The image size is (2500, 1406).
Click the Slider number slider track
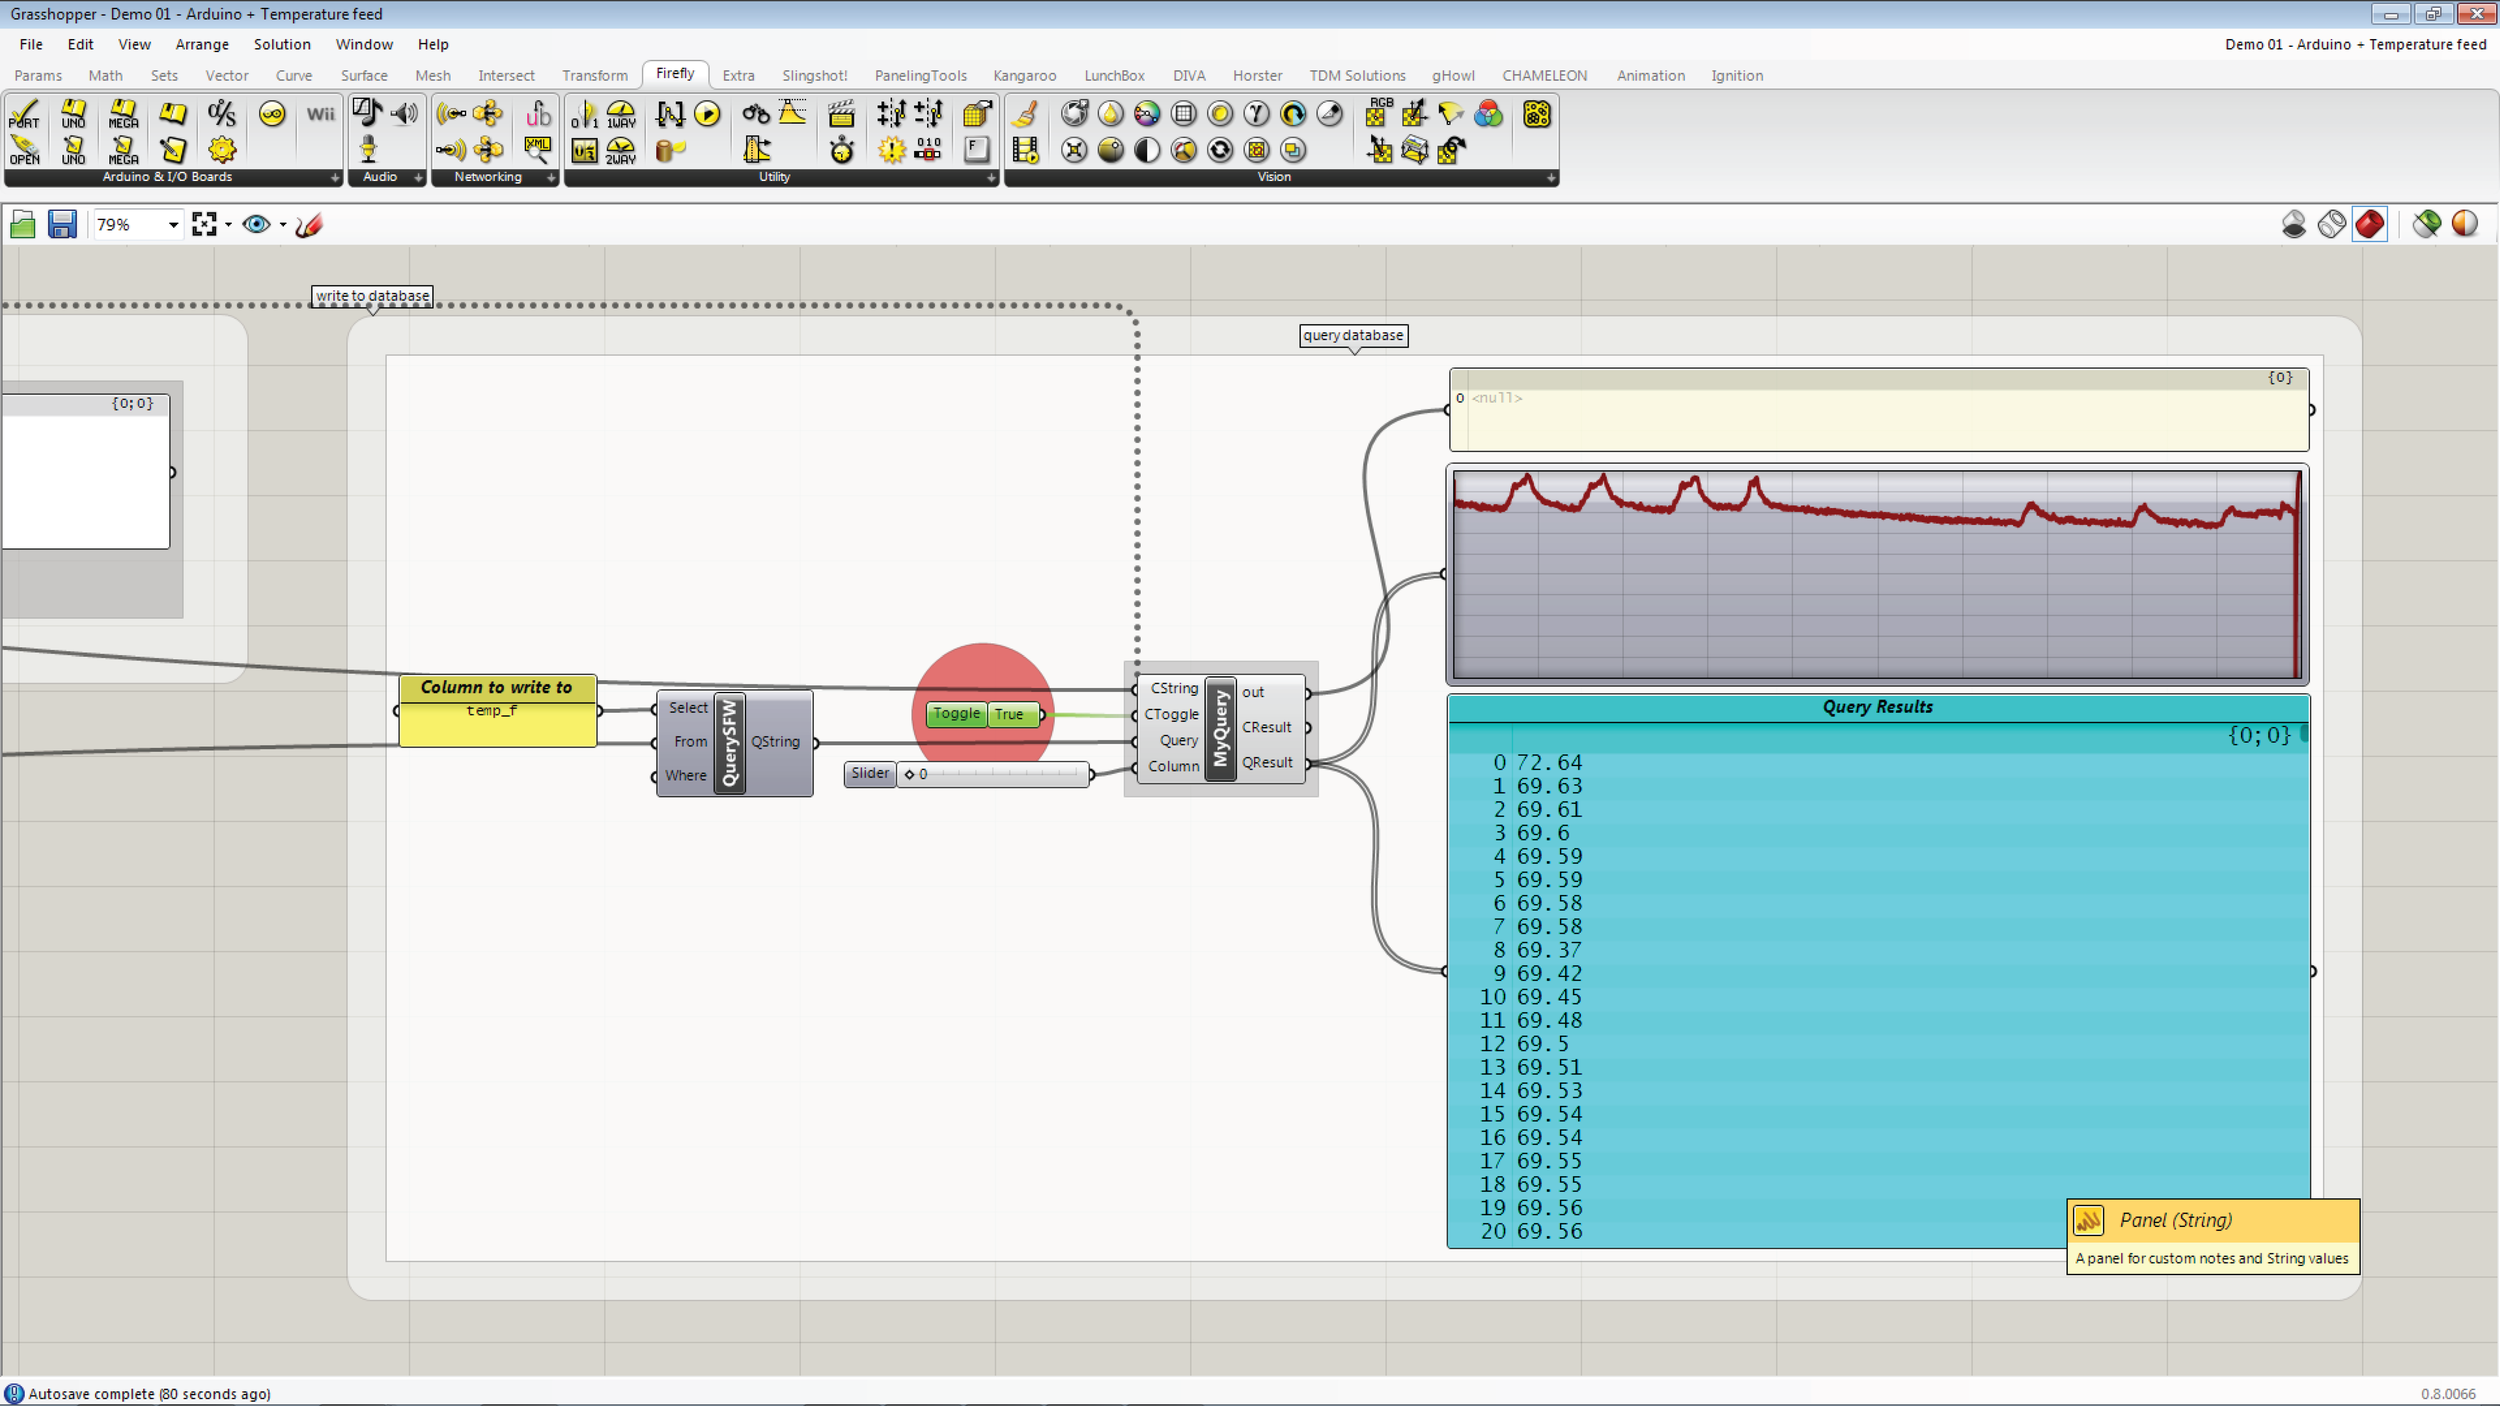1000,774
